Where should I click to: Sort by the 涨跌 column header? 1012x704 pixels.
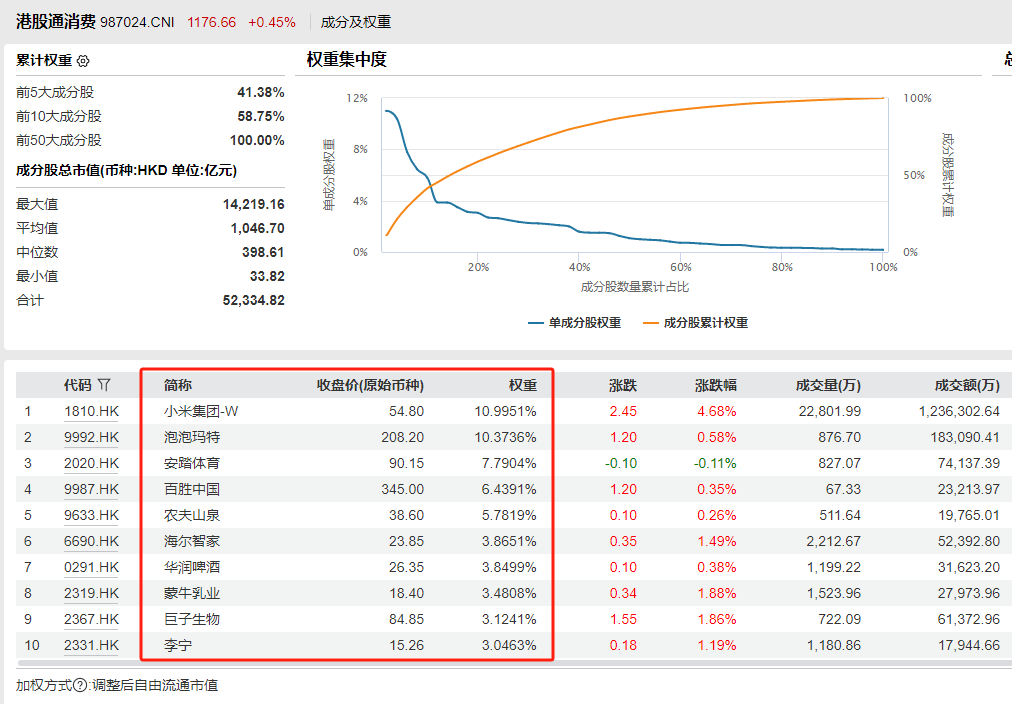[623, 385]
